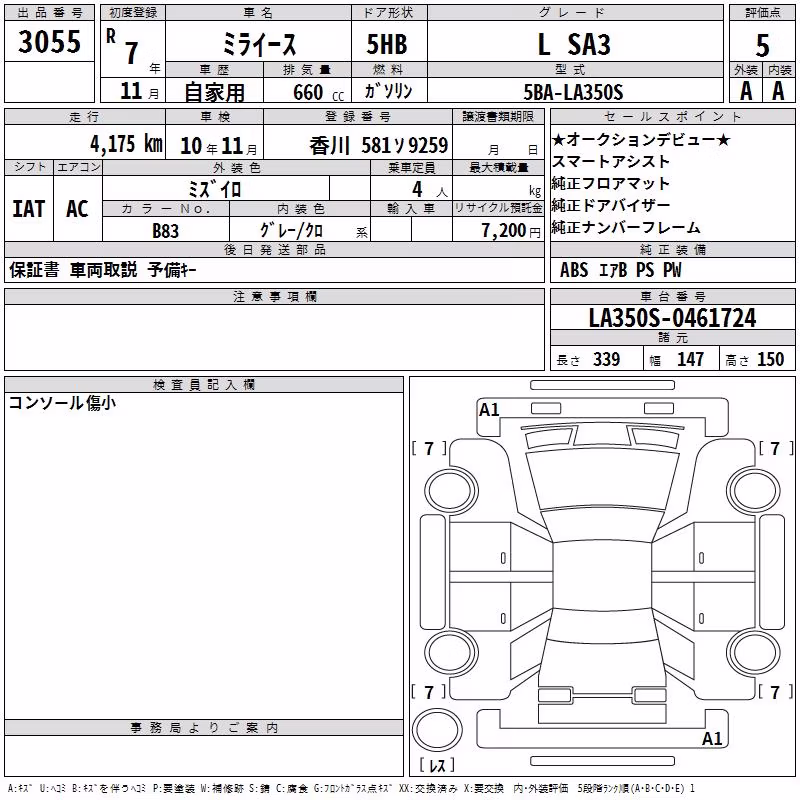The width and height of the screenshot is (800, 800).
Task: Select the width value 147
Action: pos(690,359)
